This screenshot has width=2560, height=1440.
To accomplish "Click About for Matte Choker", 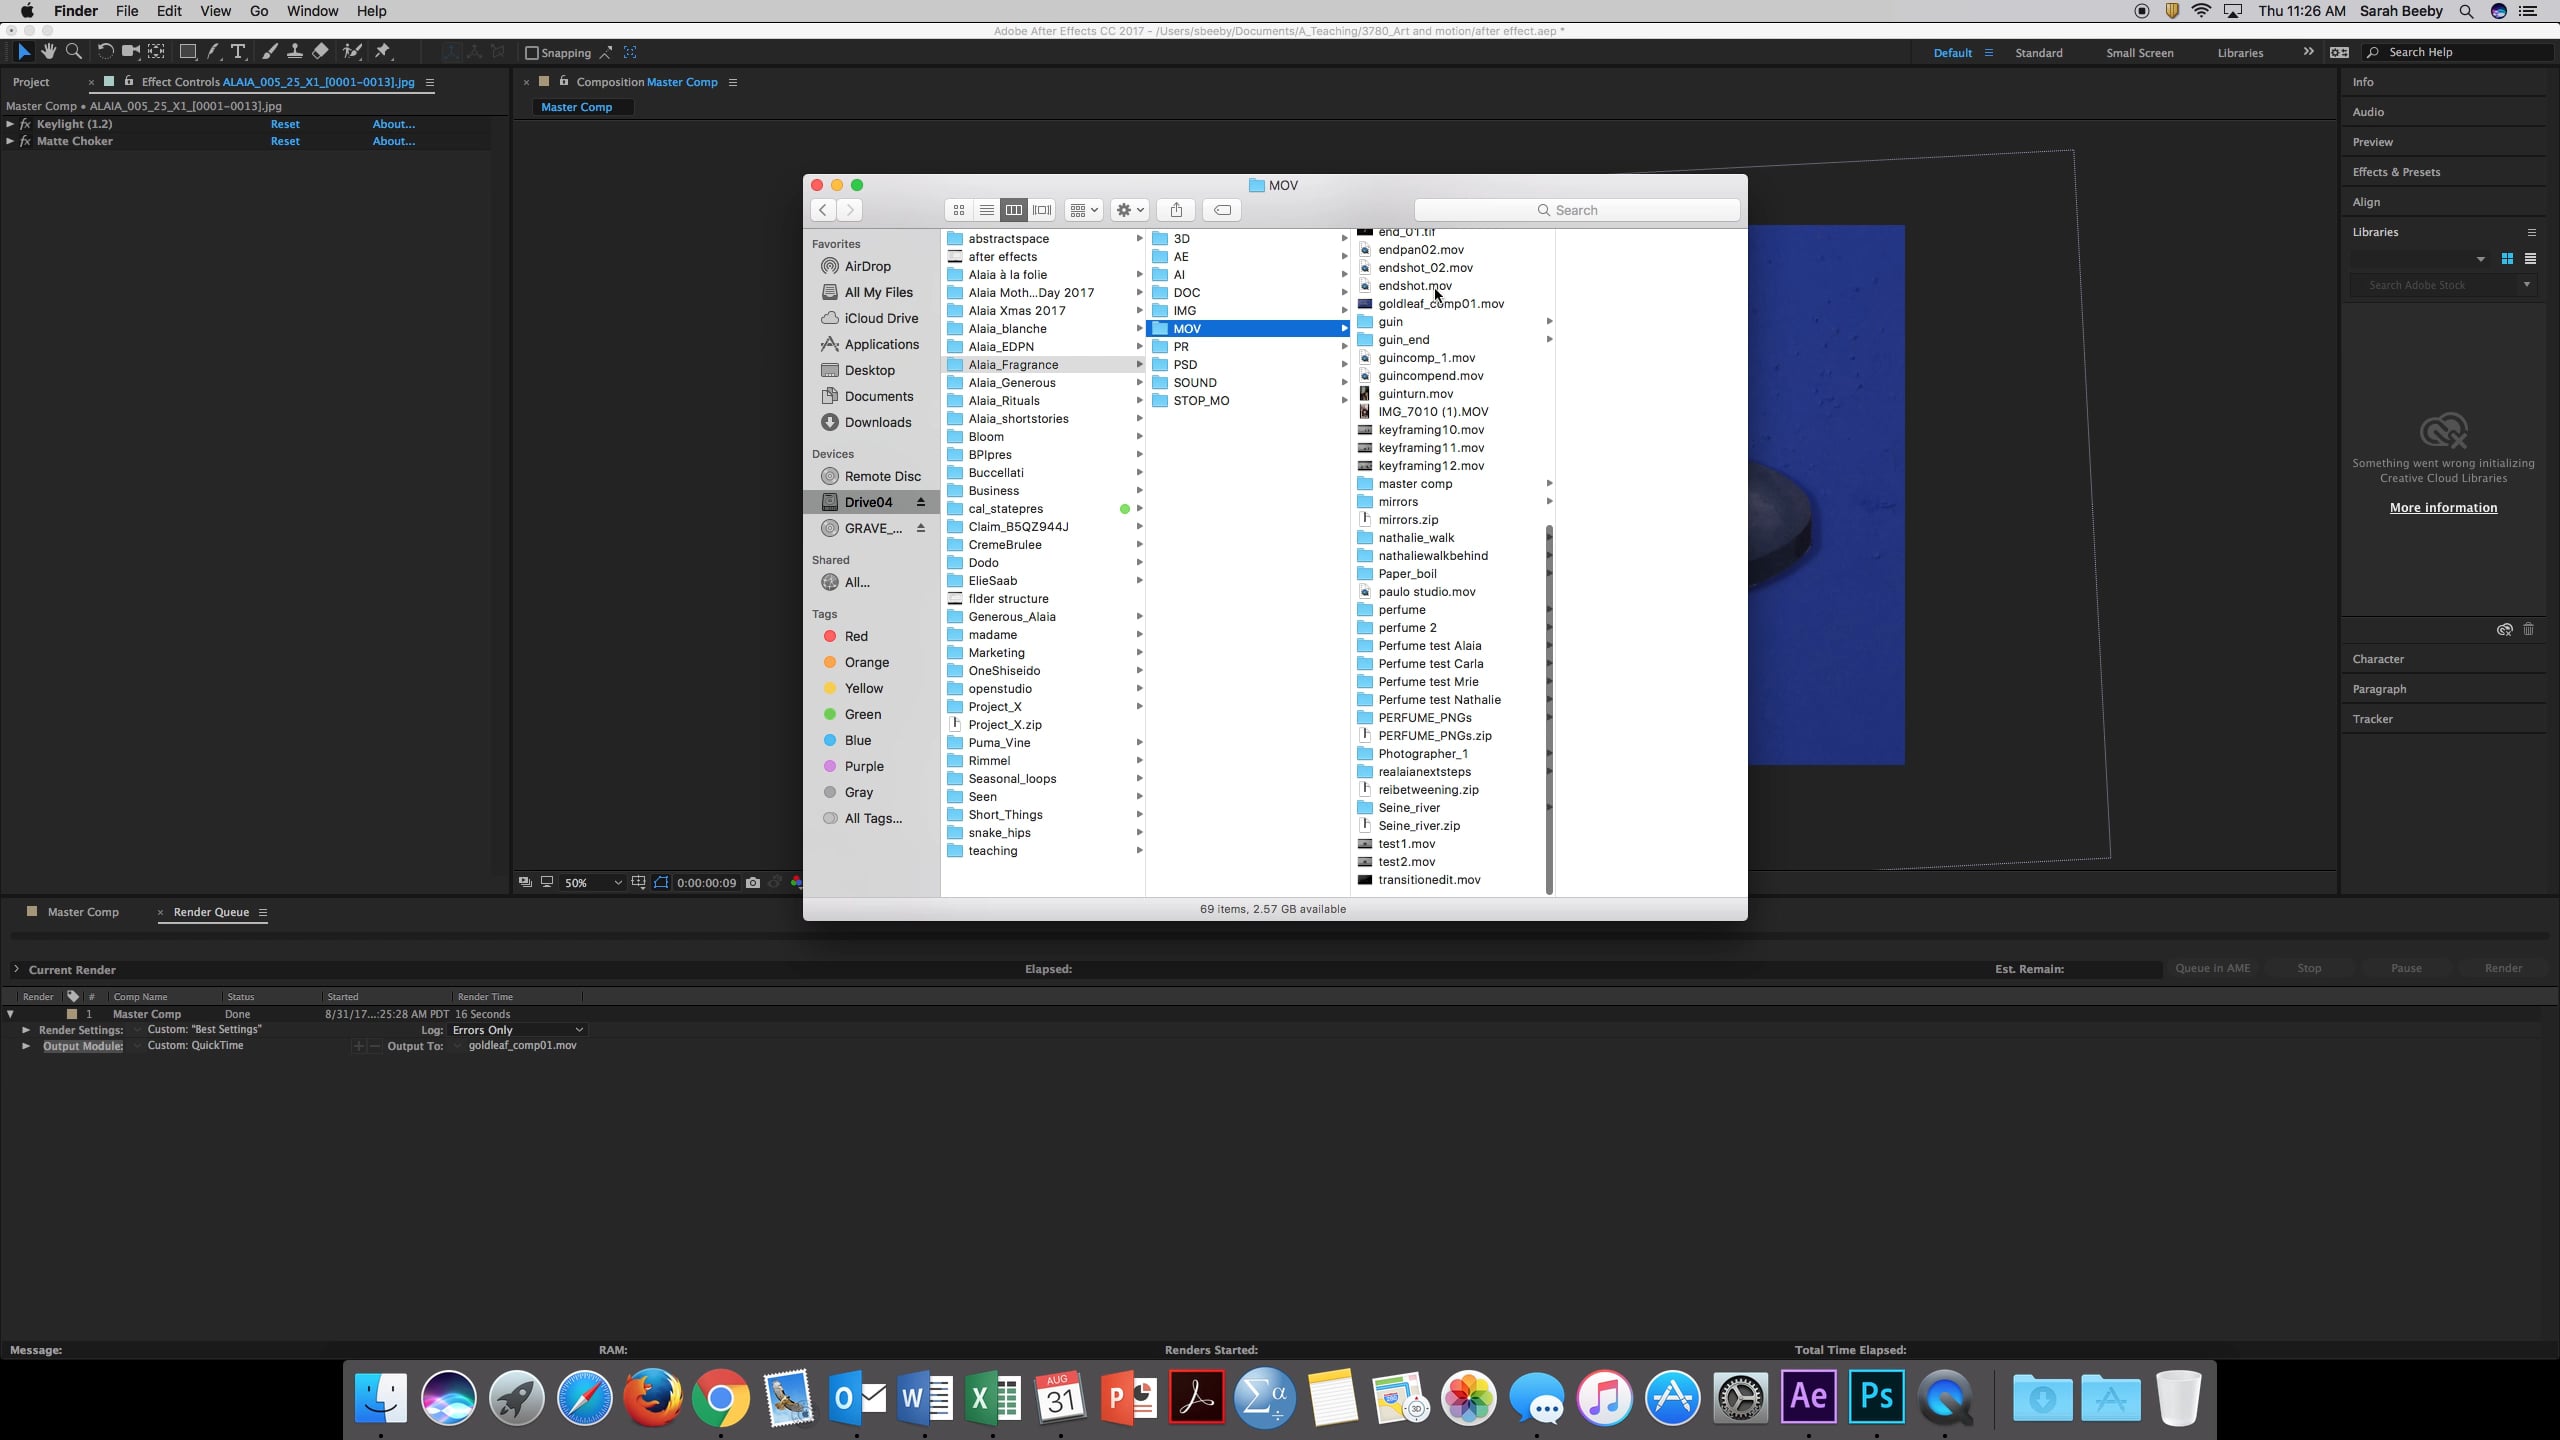I will coord(393,141).
